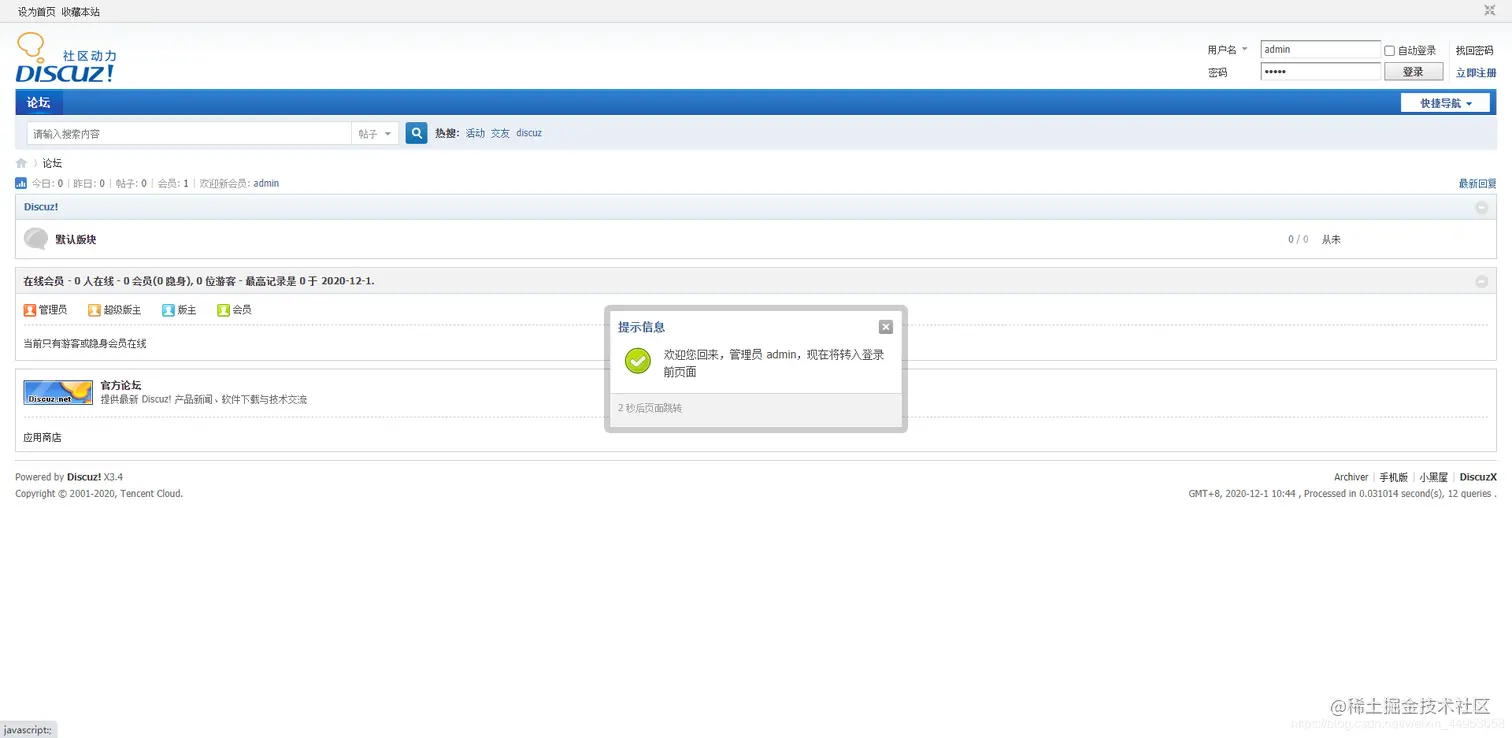The height and width of the screenshot is (738, 1512).
Task: Click the hot search 活动 link
Action: [475, 133]
